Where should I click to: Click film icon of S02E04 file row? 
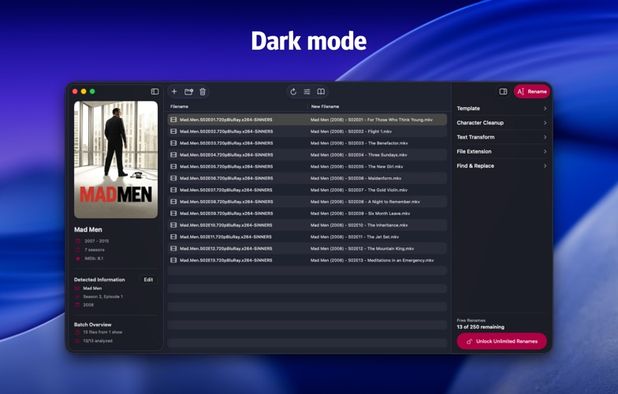click(x=173, y=155)
